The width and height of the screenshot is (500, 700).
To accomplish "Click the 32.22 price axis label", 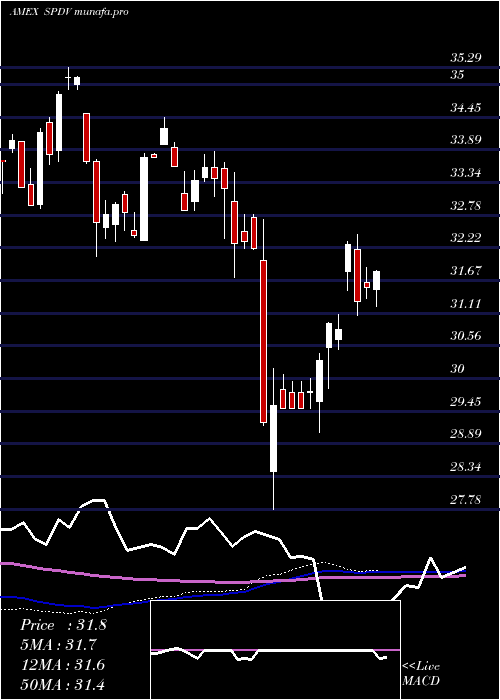I will tap(466, 238).
